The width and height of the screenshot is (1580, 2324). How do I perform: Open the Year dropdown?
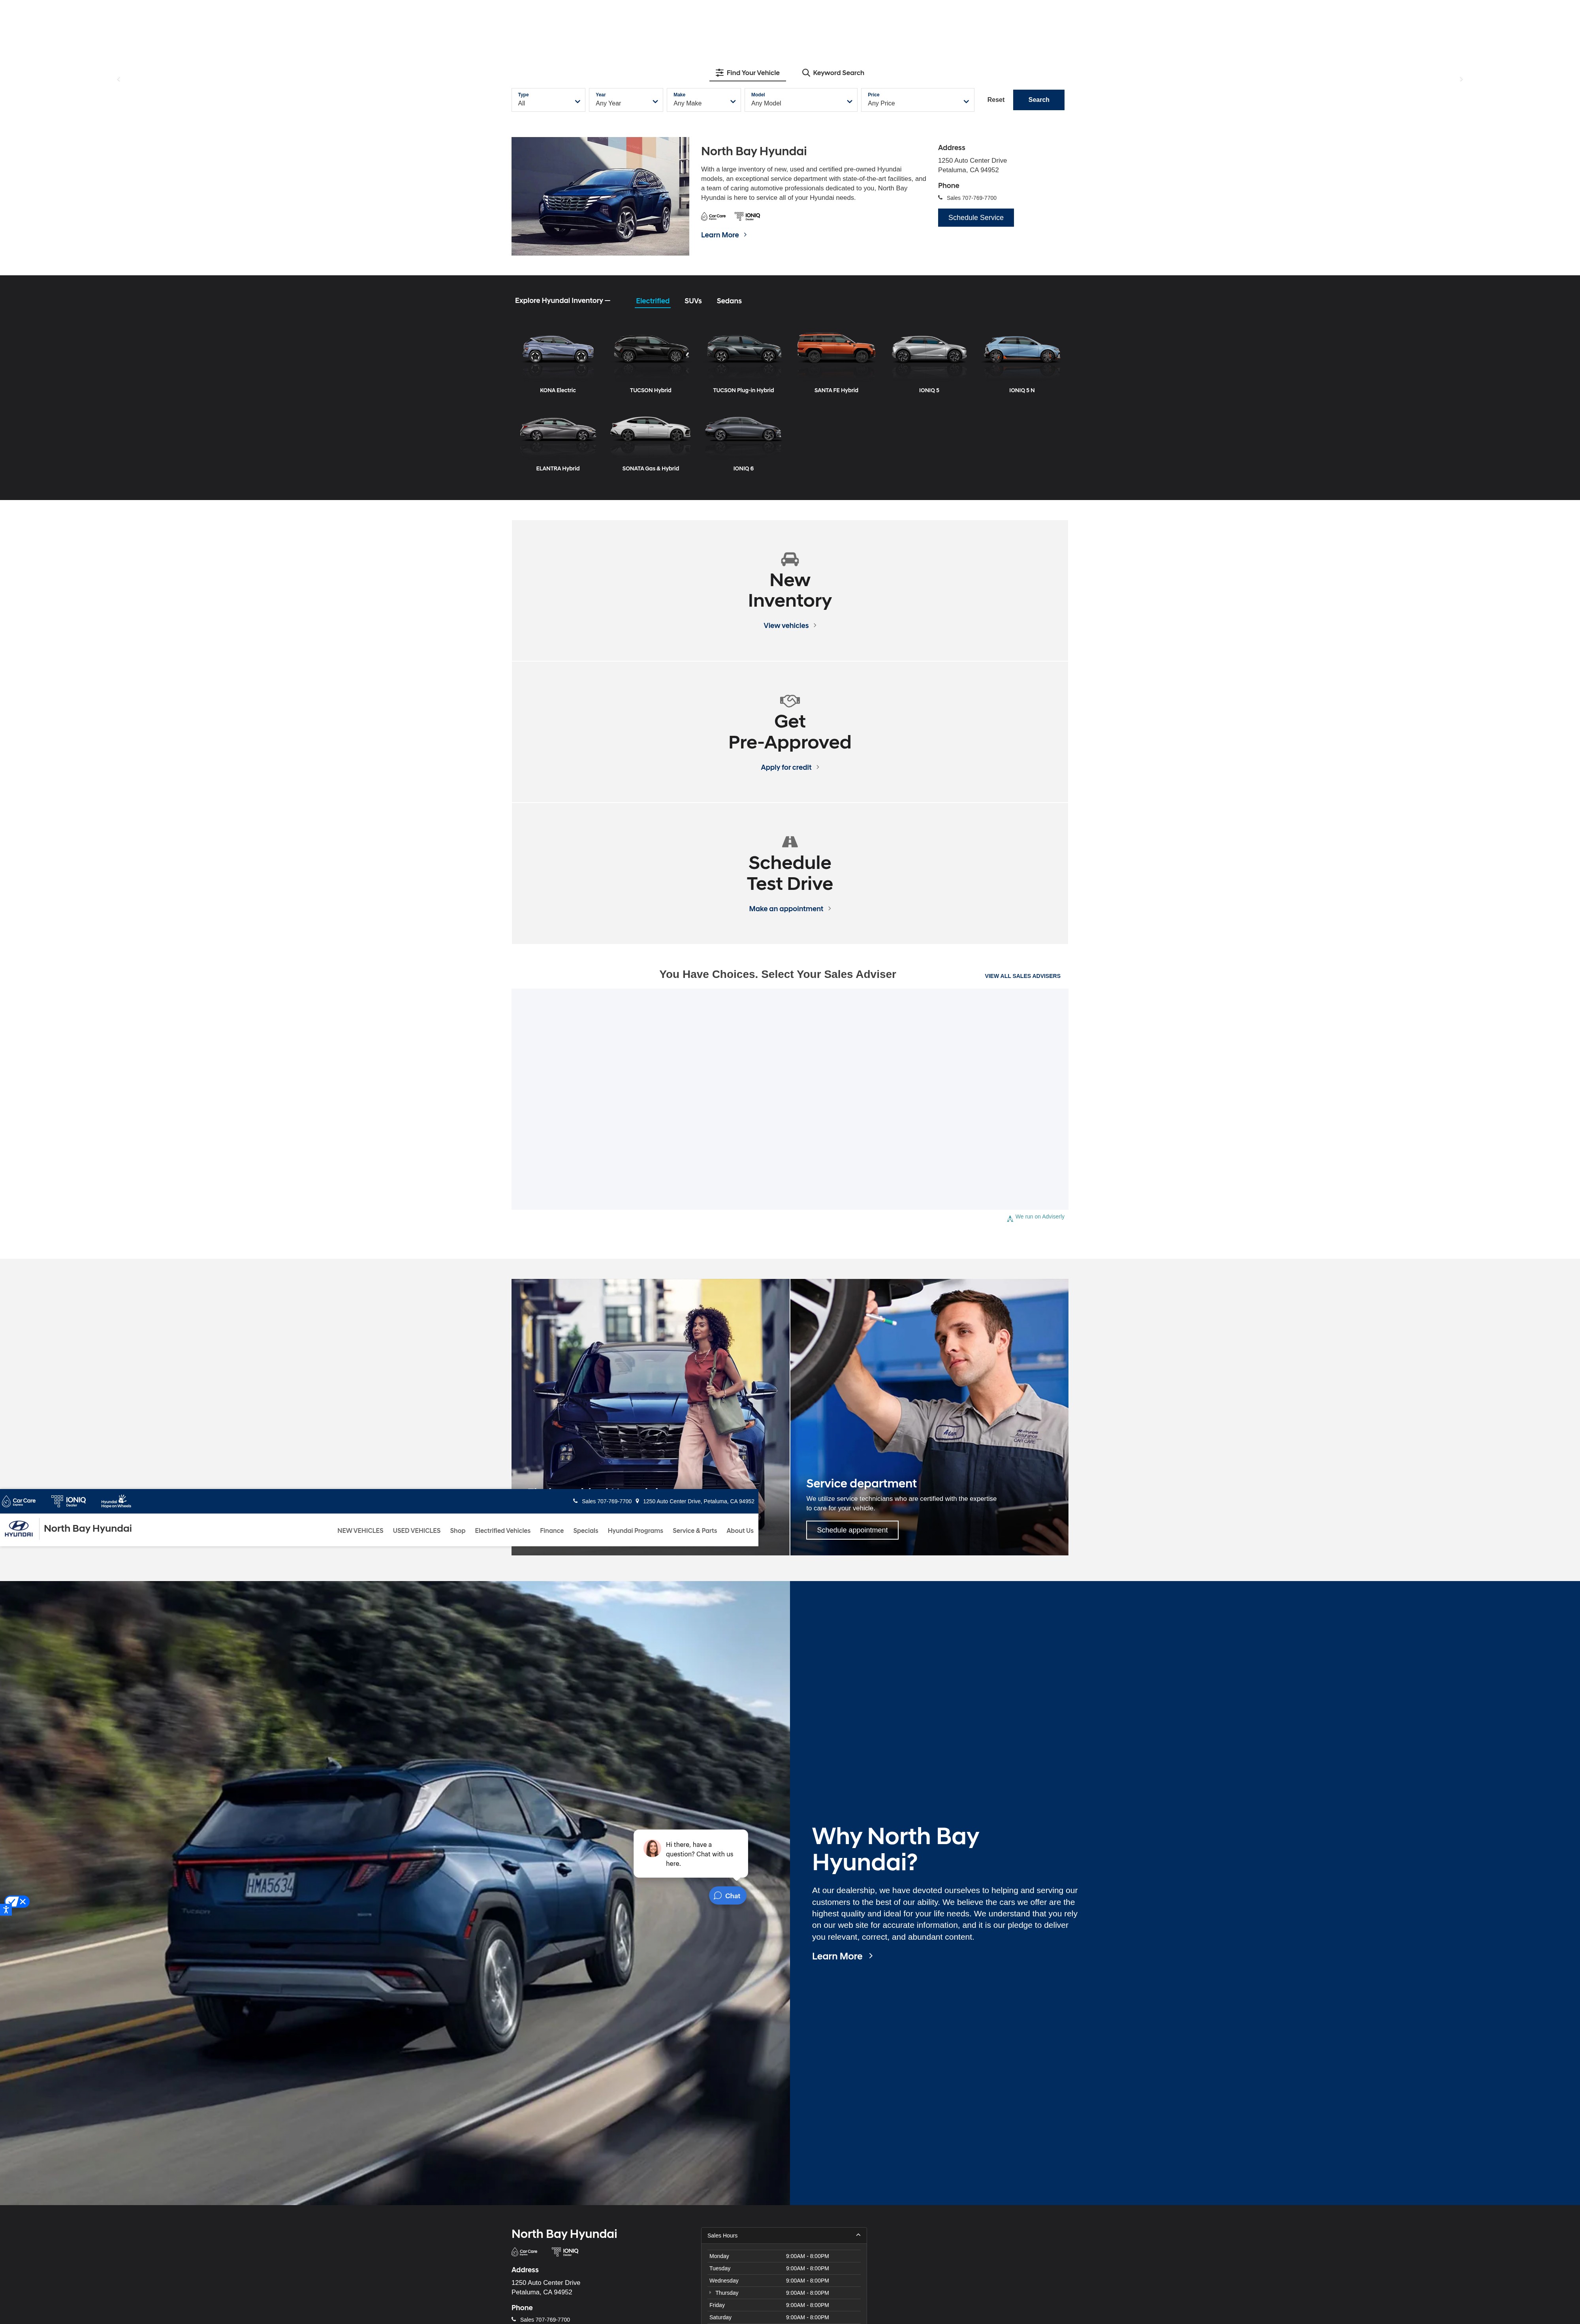[626, 100]
